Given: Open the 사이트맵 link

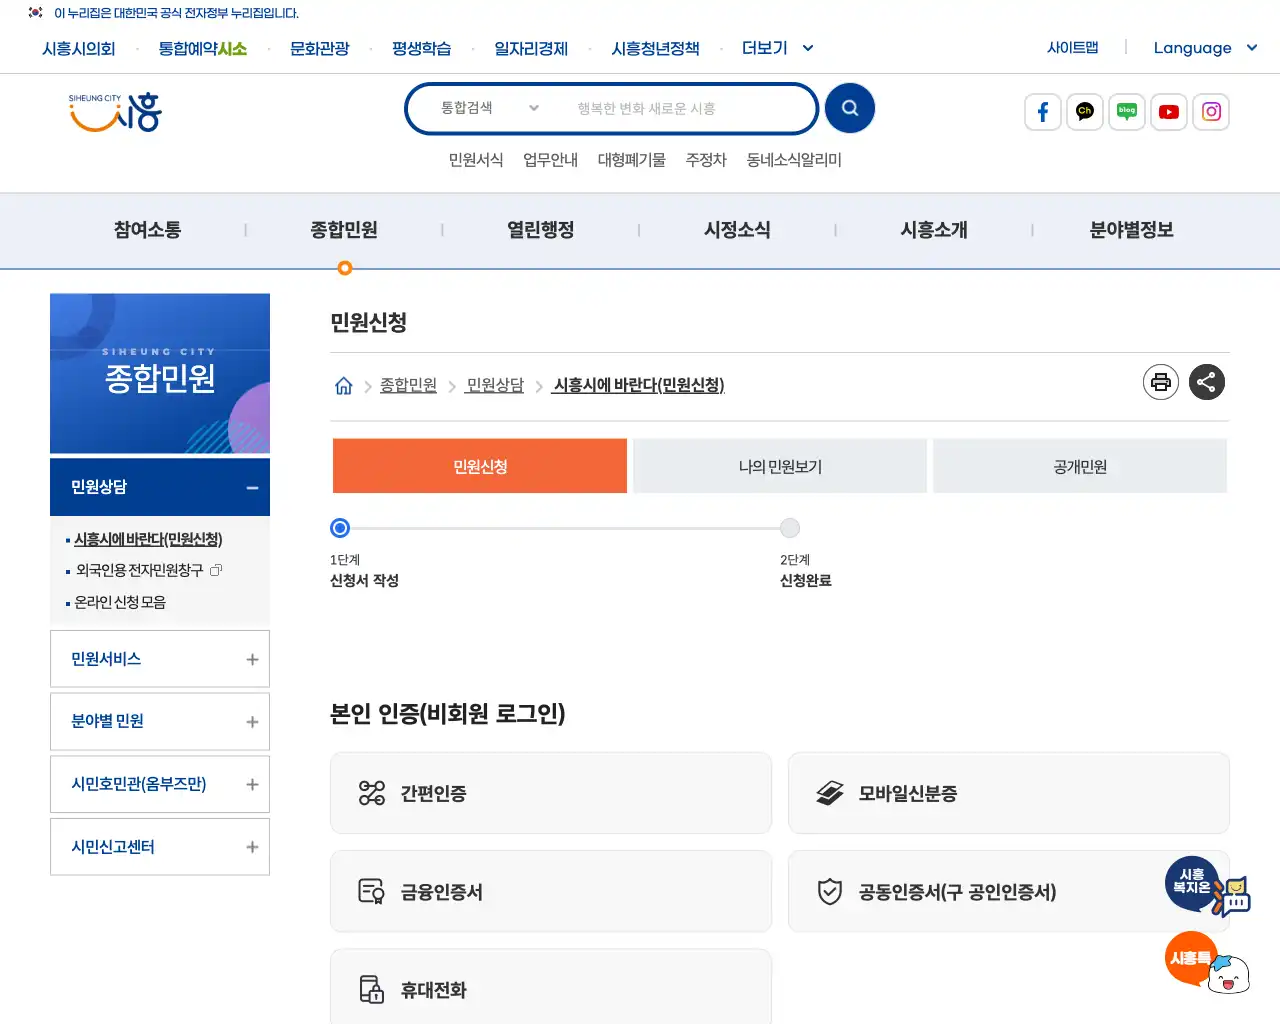Looking at the screenshot, I should click(x=1072, y=47).
